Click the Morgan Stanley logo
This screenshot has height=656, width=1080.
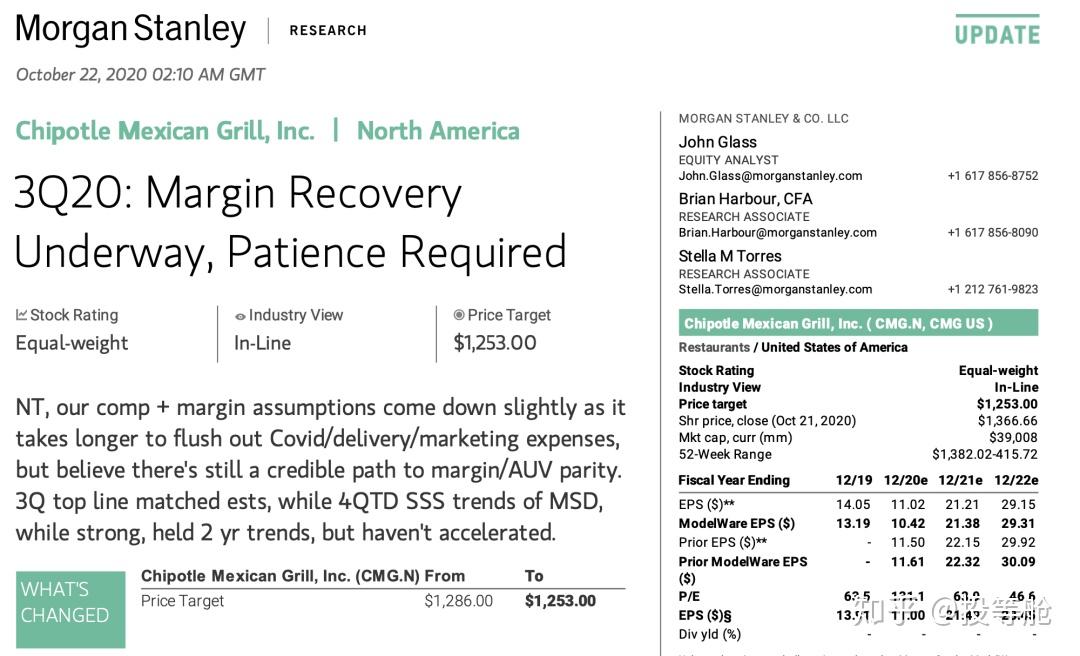coord(131,29)
